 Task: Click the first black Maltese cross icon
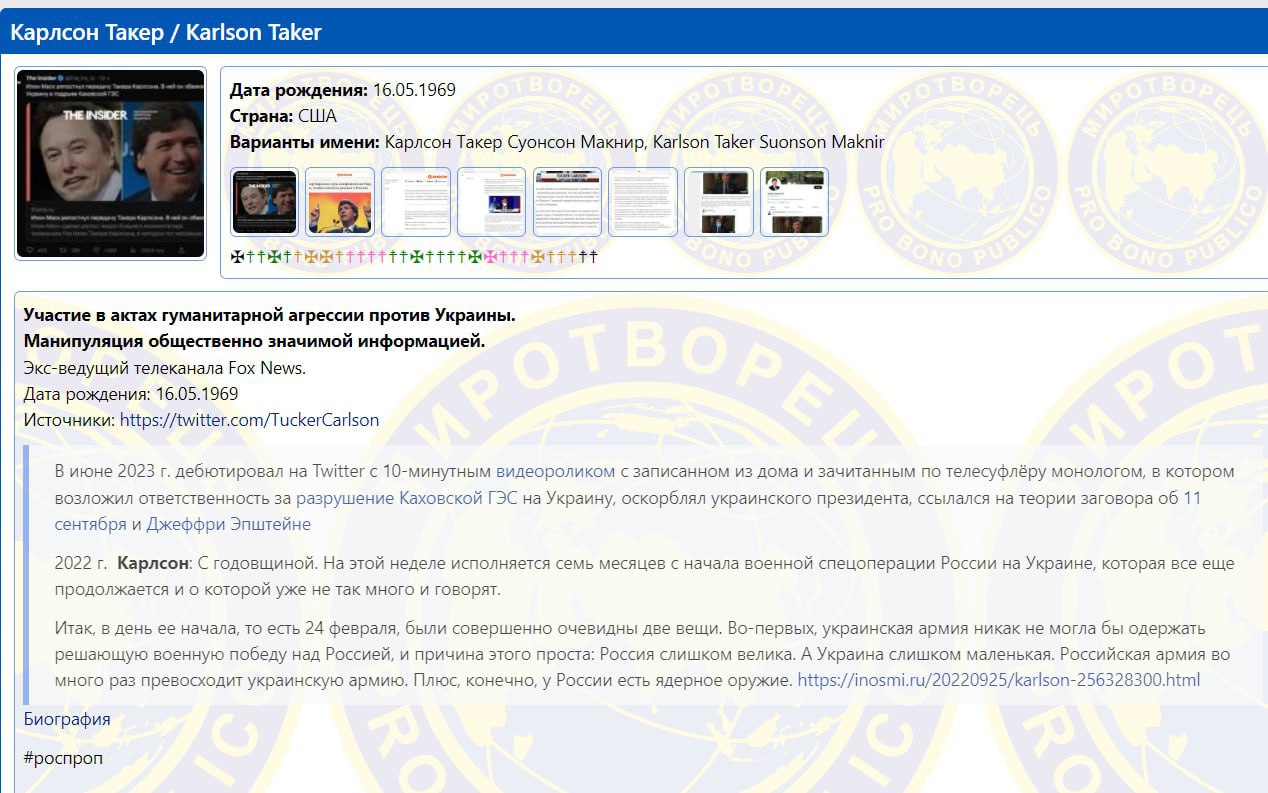coord(236,257)
